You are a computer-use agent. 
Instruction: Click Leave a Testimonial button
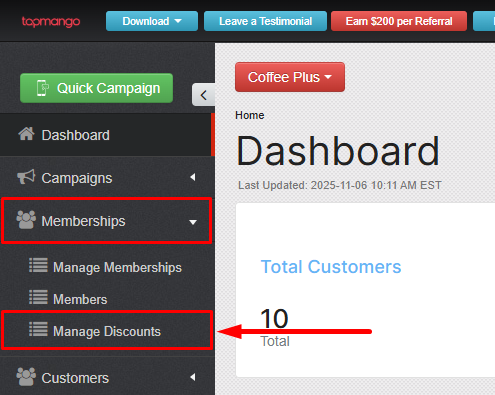[265, 21]
